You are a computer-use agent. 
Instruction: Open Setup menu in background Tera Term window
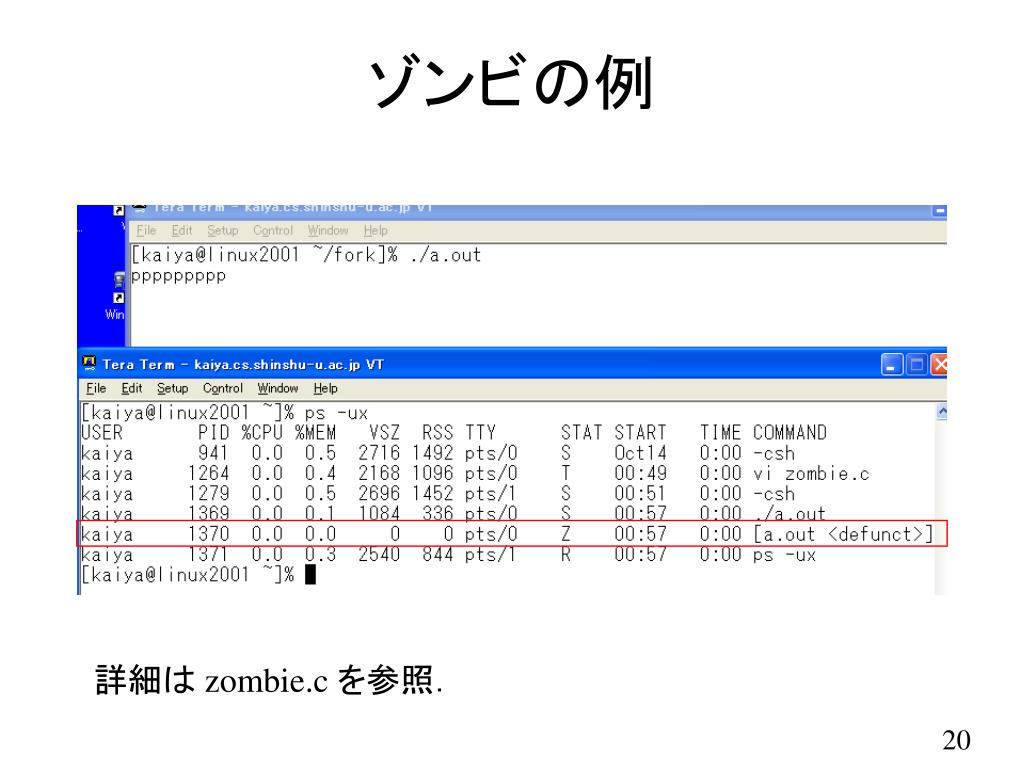pyautogui.click(x=223, y=231)
